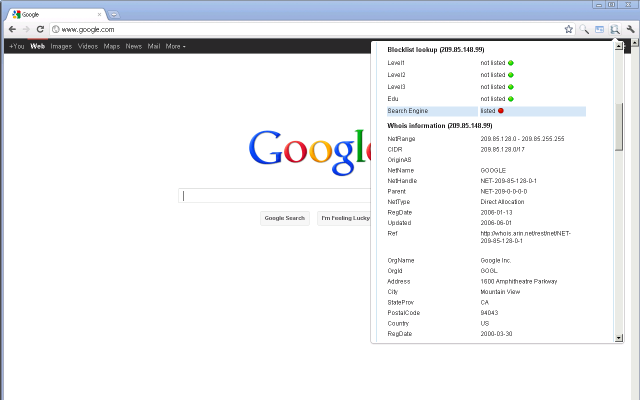640x400 pixels.
Task: Select the Search Engine blocklist row label
Action: click(408, 111)
